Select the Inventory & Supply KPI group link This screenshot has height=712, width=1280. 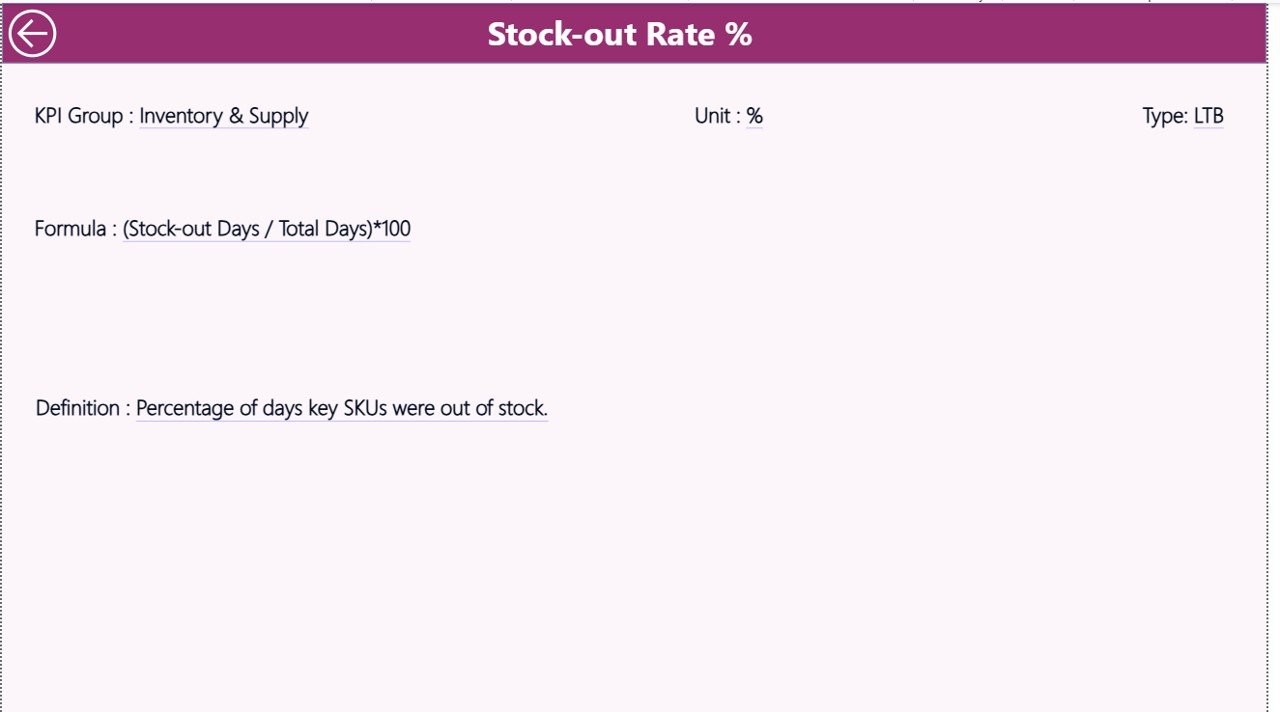coord(223,116)
